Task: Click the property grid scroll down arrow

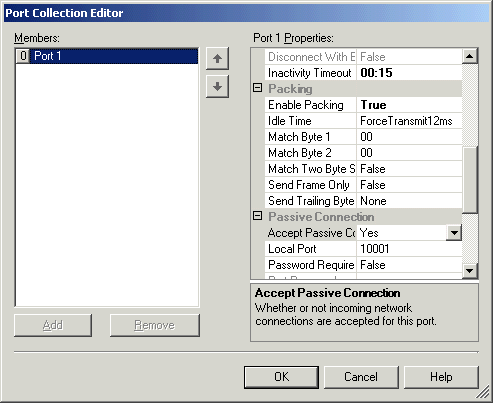Action: [470, 270]
